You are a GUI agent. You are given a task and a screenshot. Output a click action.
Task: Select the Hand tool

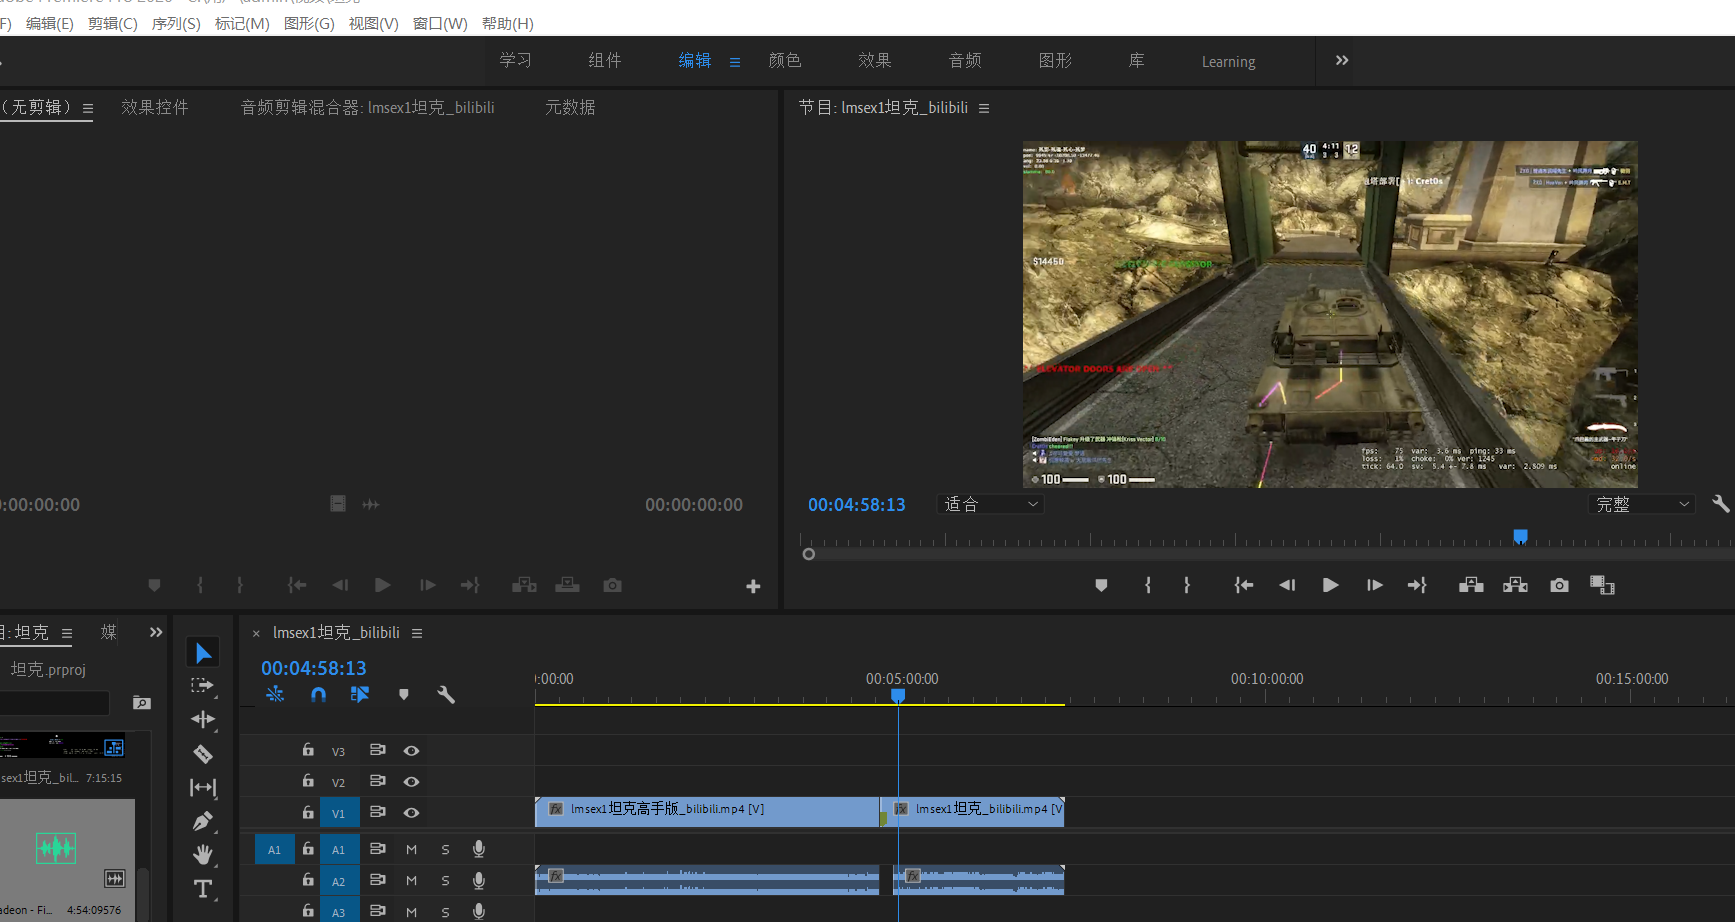(x=203, y=854)
